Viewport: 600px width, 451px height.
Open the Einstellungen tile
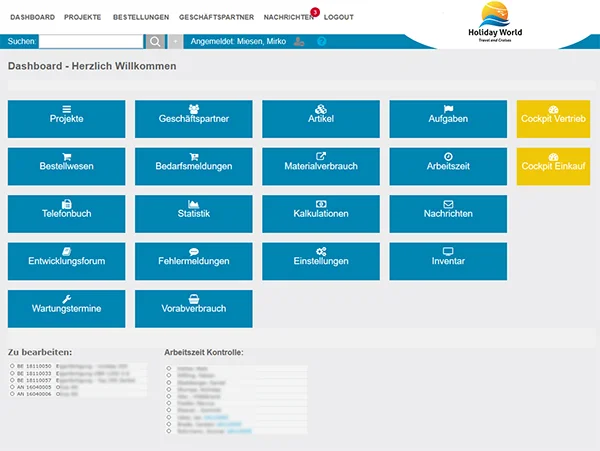pos(321,261)
